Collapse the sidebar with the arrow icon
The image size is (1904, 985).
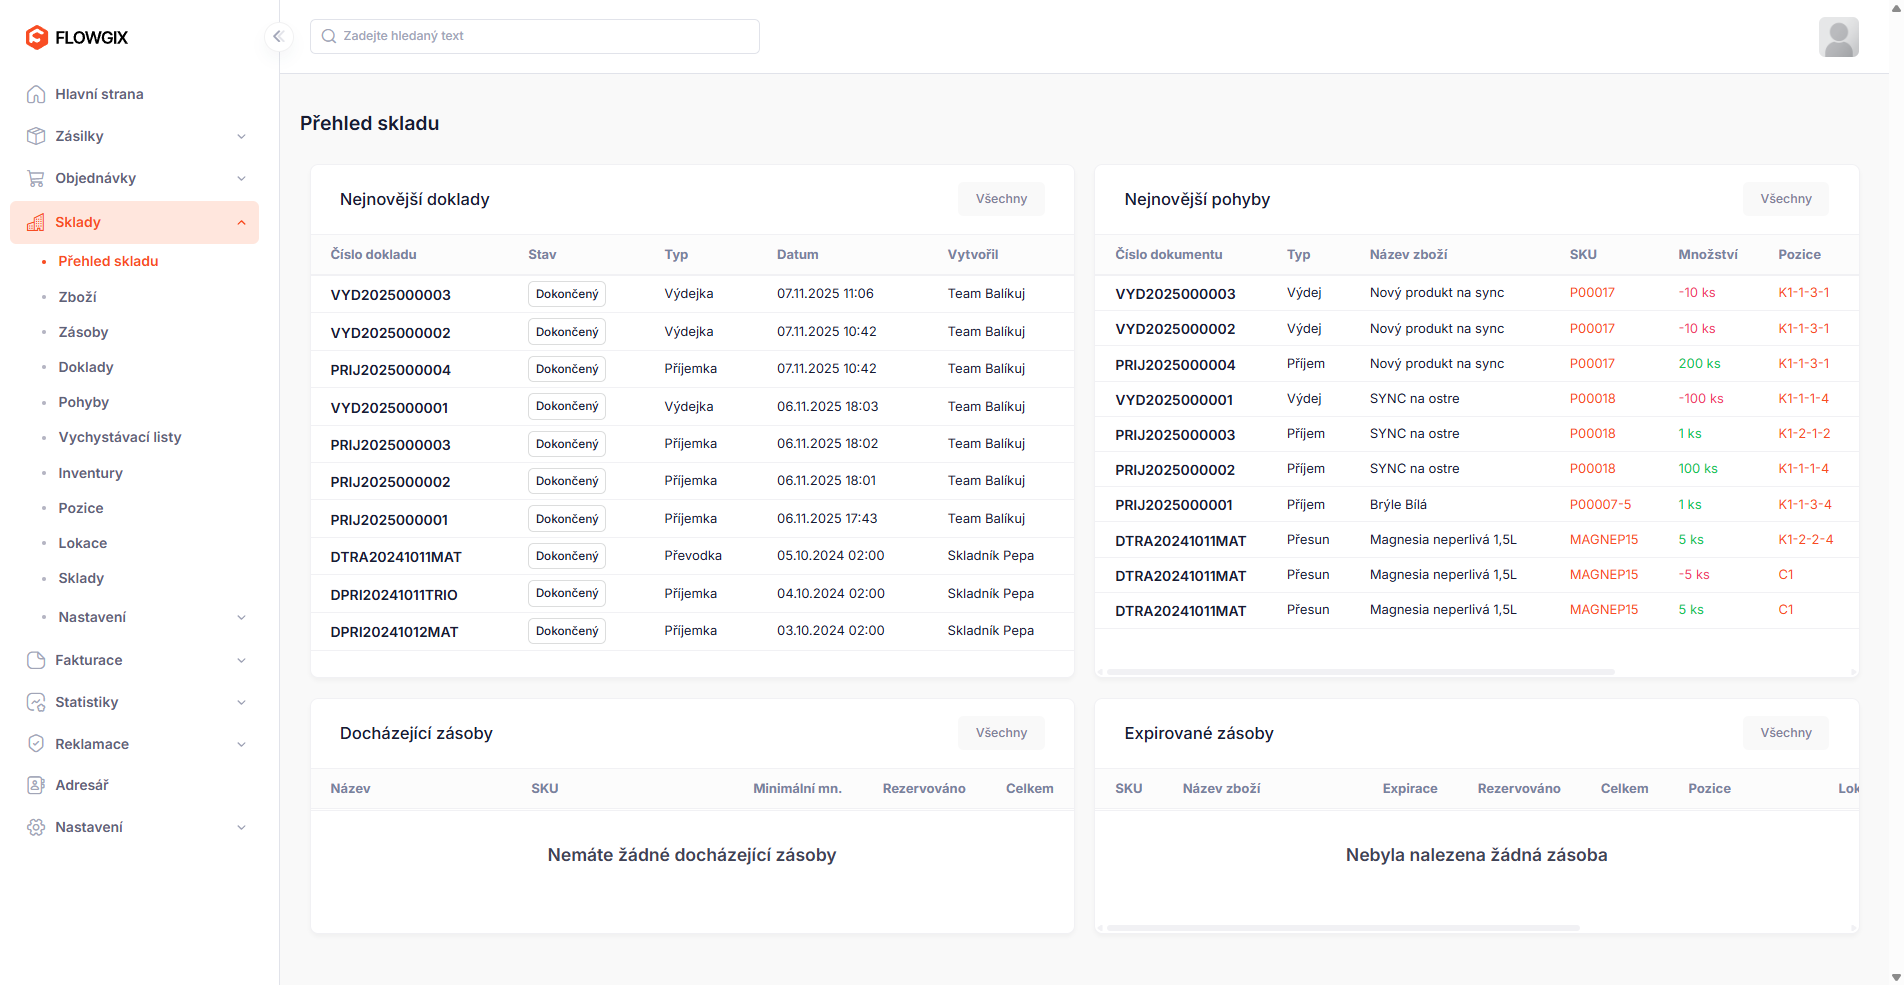click(278, 37)
